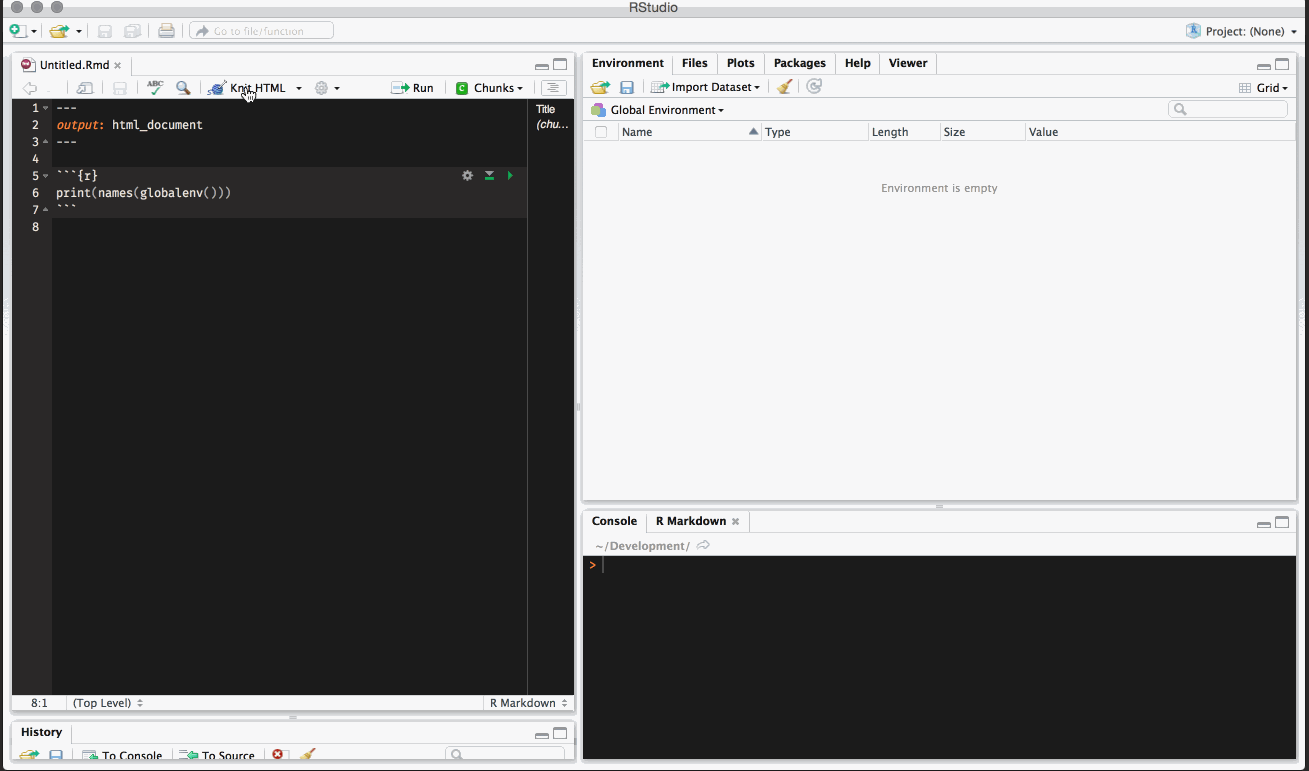Open the Chunks menu
The height and width of the screenshot is (771, 1309).
click(489, 88)
